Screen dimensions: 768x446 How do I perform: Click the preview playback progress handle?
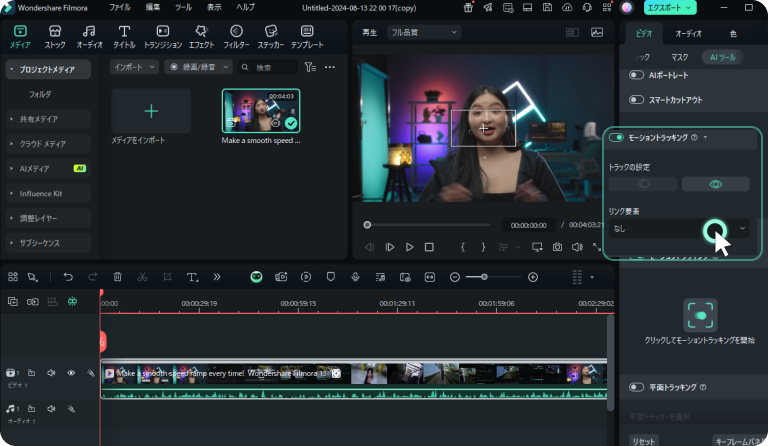click(x=367, y=225)
